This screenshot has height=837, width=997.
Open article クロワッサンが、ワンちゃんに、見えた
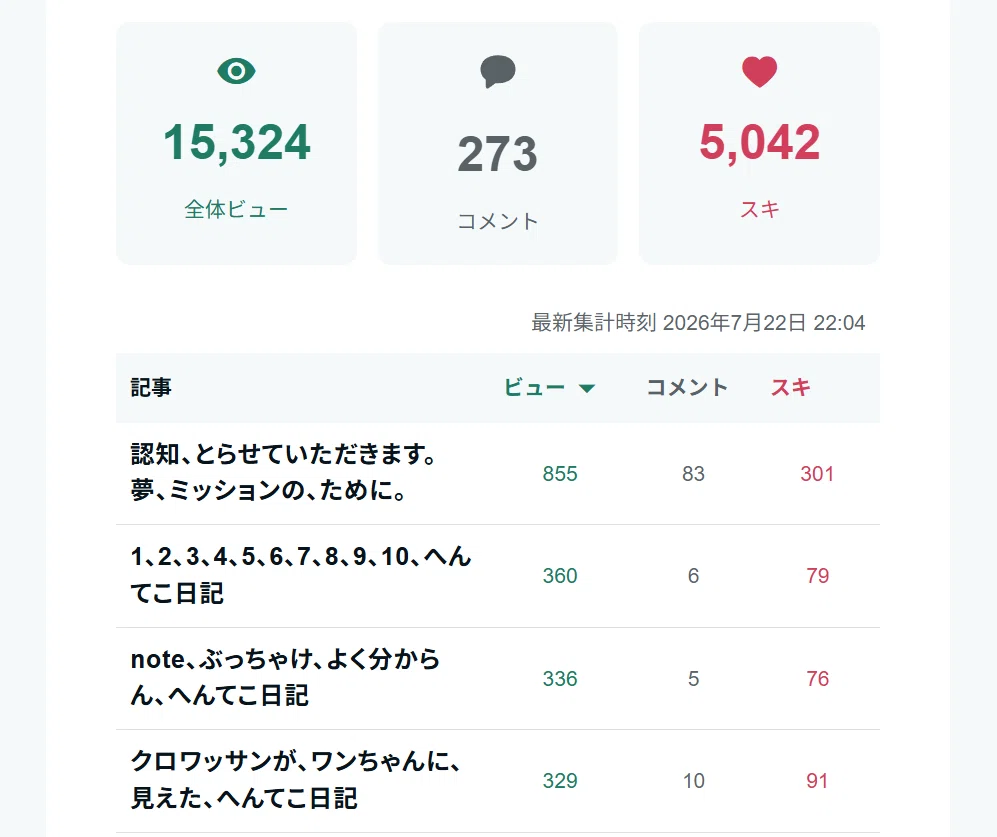pos(295,780)
